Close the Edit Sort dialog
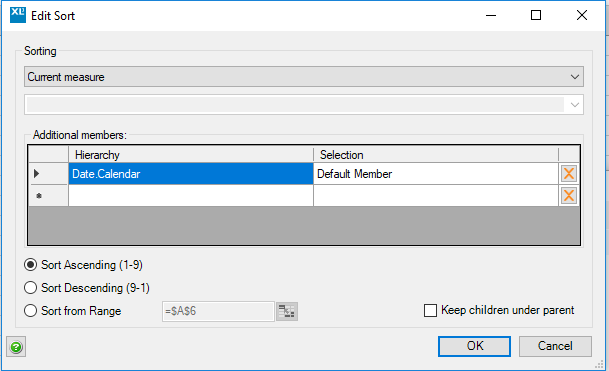 [x=582, y=15]
